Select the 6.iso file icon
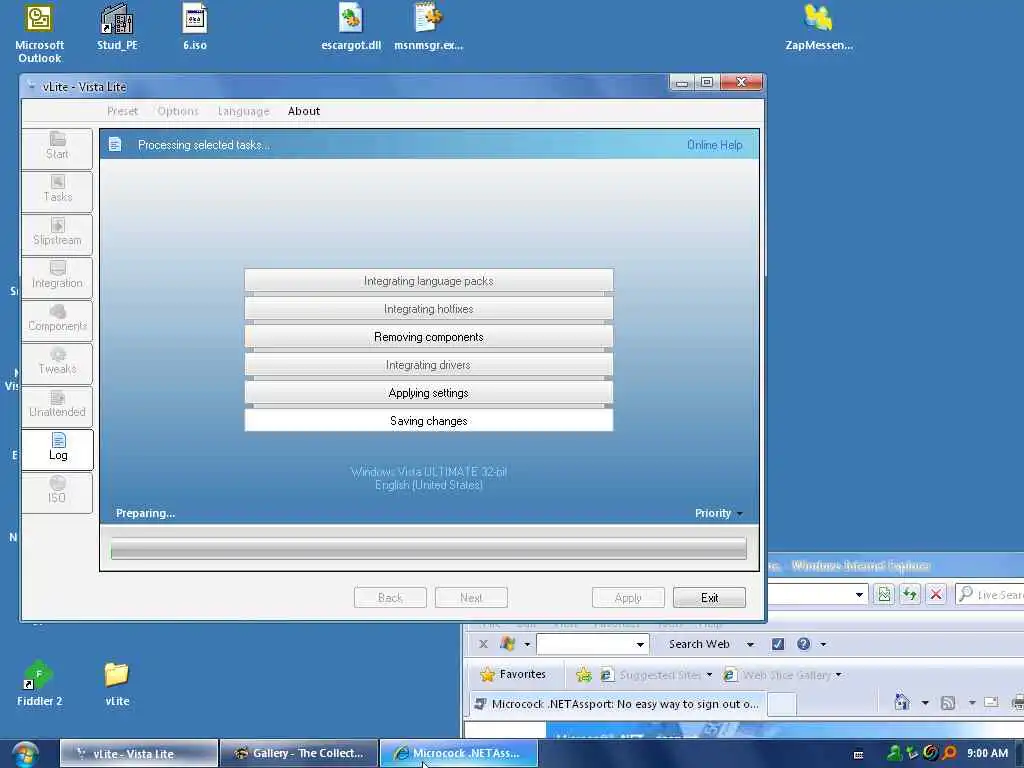 pos(195,27)
